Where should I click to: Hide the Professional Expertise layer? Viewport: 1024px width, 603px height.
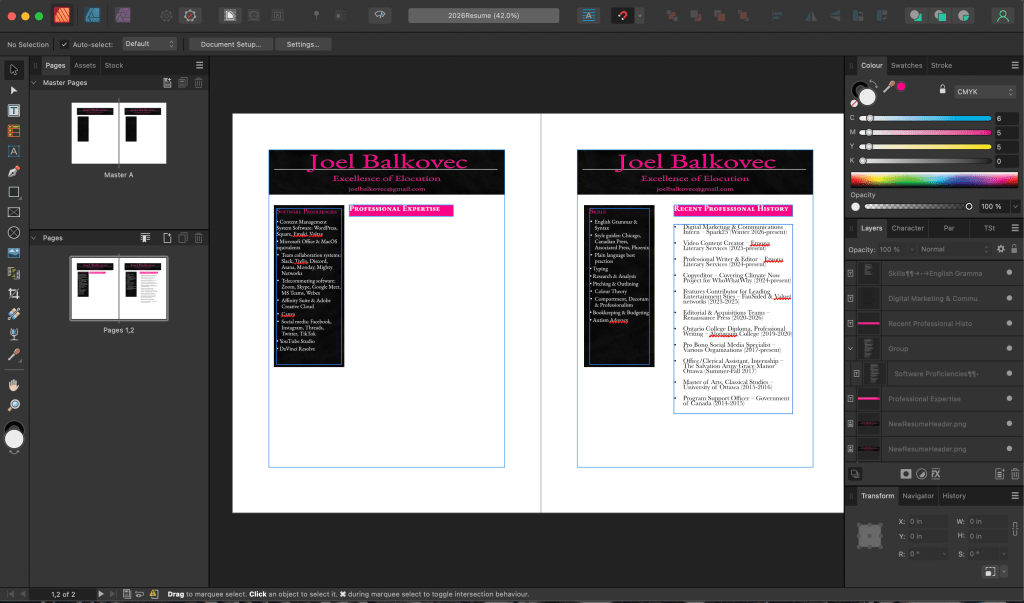1009,398
